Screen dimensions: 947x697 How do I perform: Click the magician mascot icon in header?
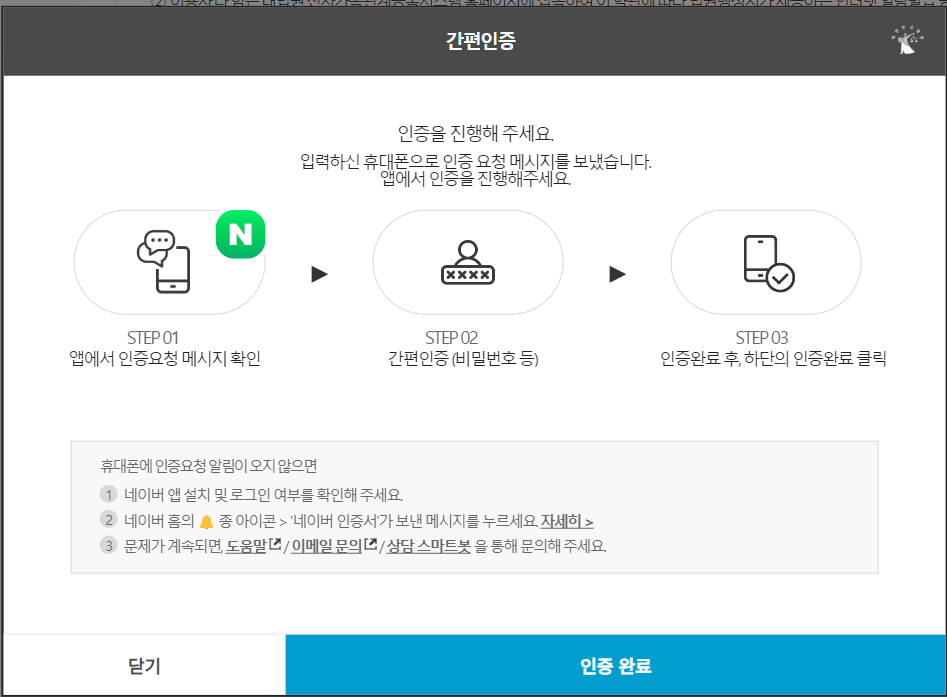pos(904,38)
